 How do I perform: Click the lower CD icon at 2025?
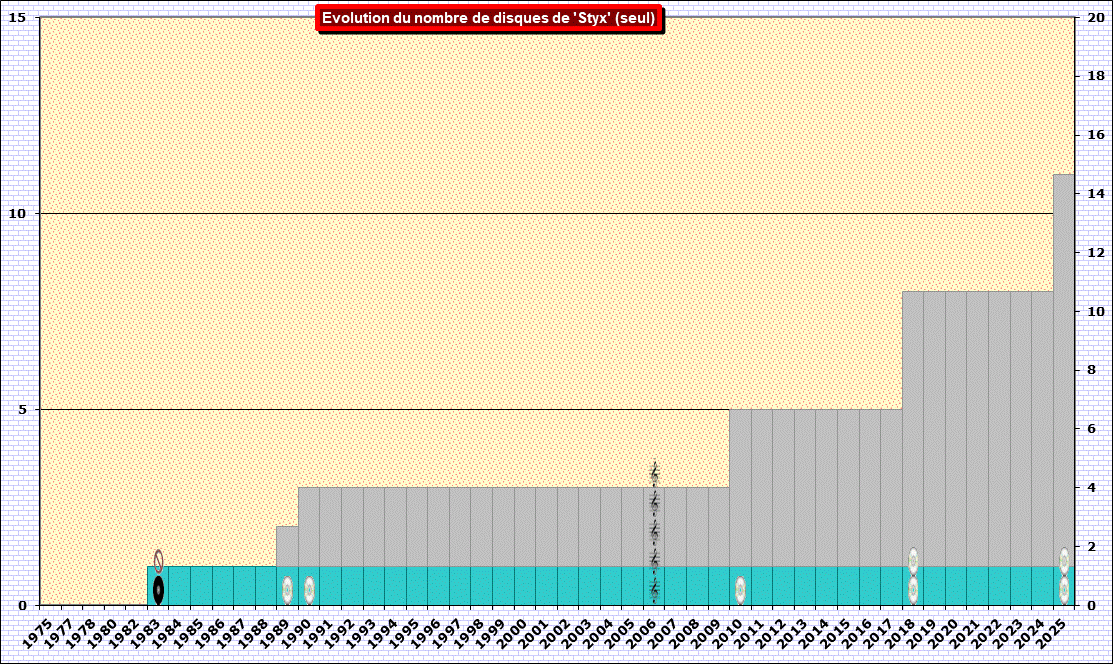1064,590
